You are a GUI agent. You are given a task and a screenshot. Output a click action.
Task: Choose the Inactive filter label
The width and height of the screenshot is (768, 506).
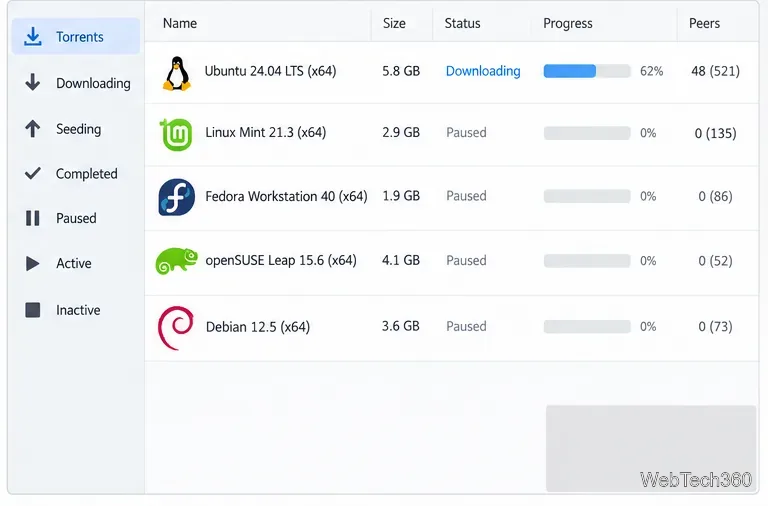78,310
